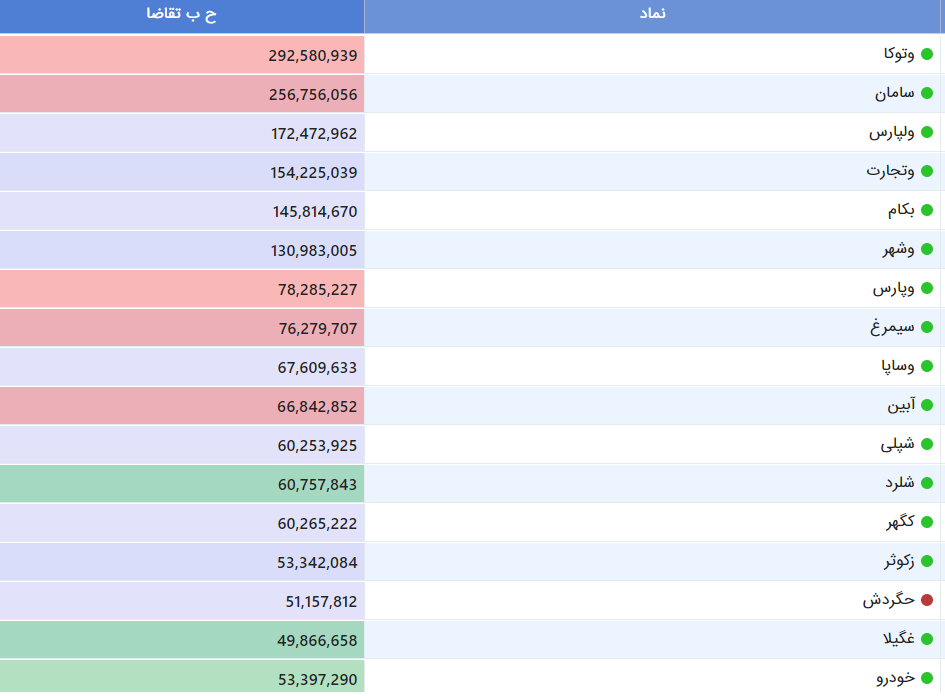The image size is (945, 696).
Task: Select the value 66,842,852
Action: point(318,407)
